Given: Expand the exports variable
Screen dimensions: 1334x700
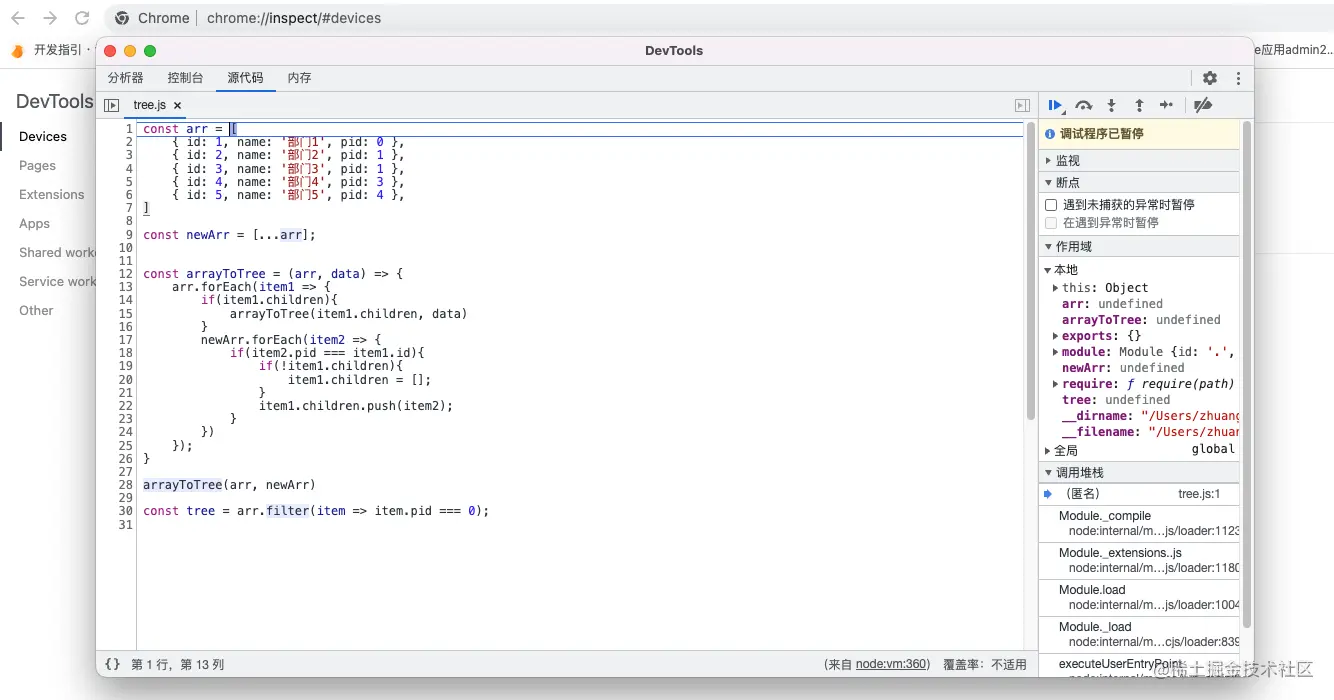Looking at the screenshot, I should 1056,336.
